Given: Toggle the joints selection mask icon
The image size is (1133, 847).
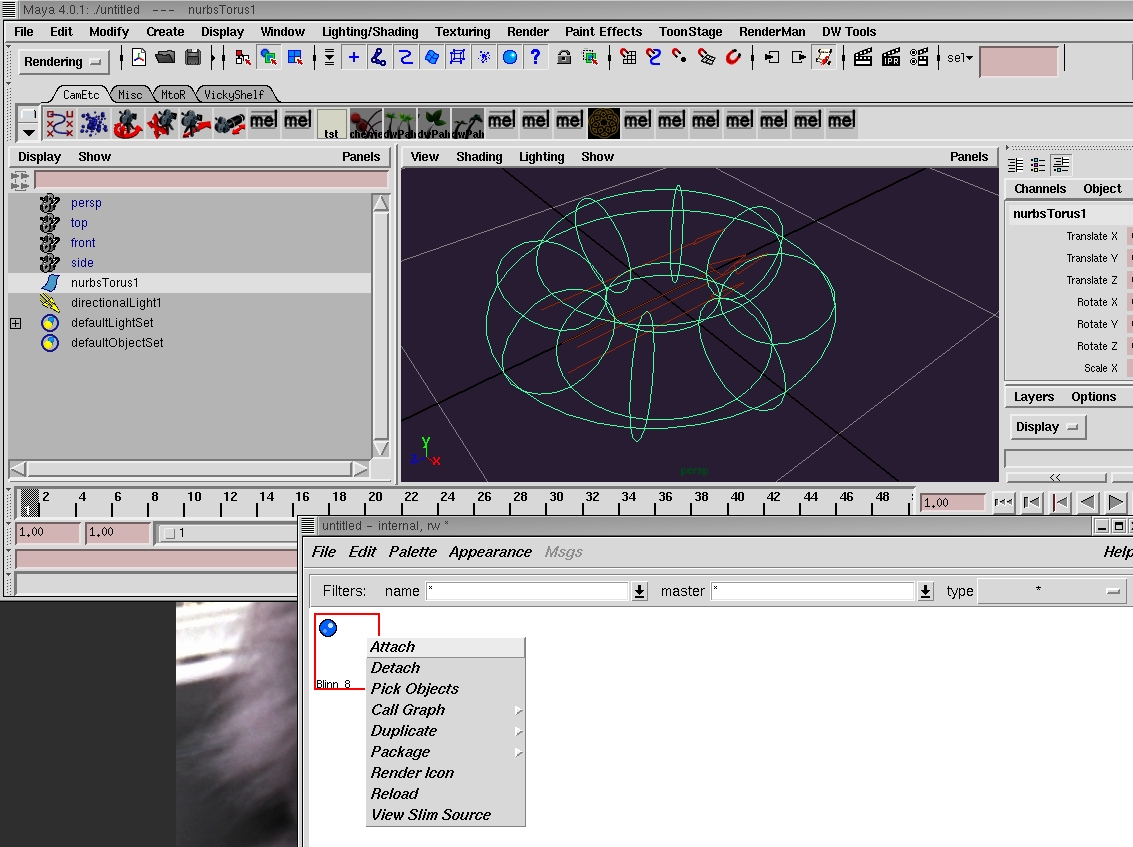Looking at the screenshot, I should 379,57.
